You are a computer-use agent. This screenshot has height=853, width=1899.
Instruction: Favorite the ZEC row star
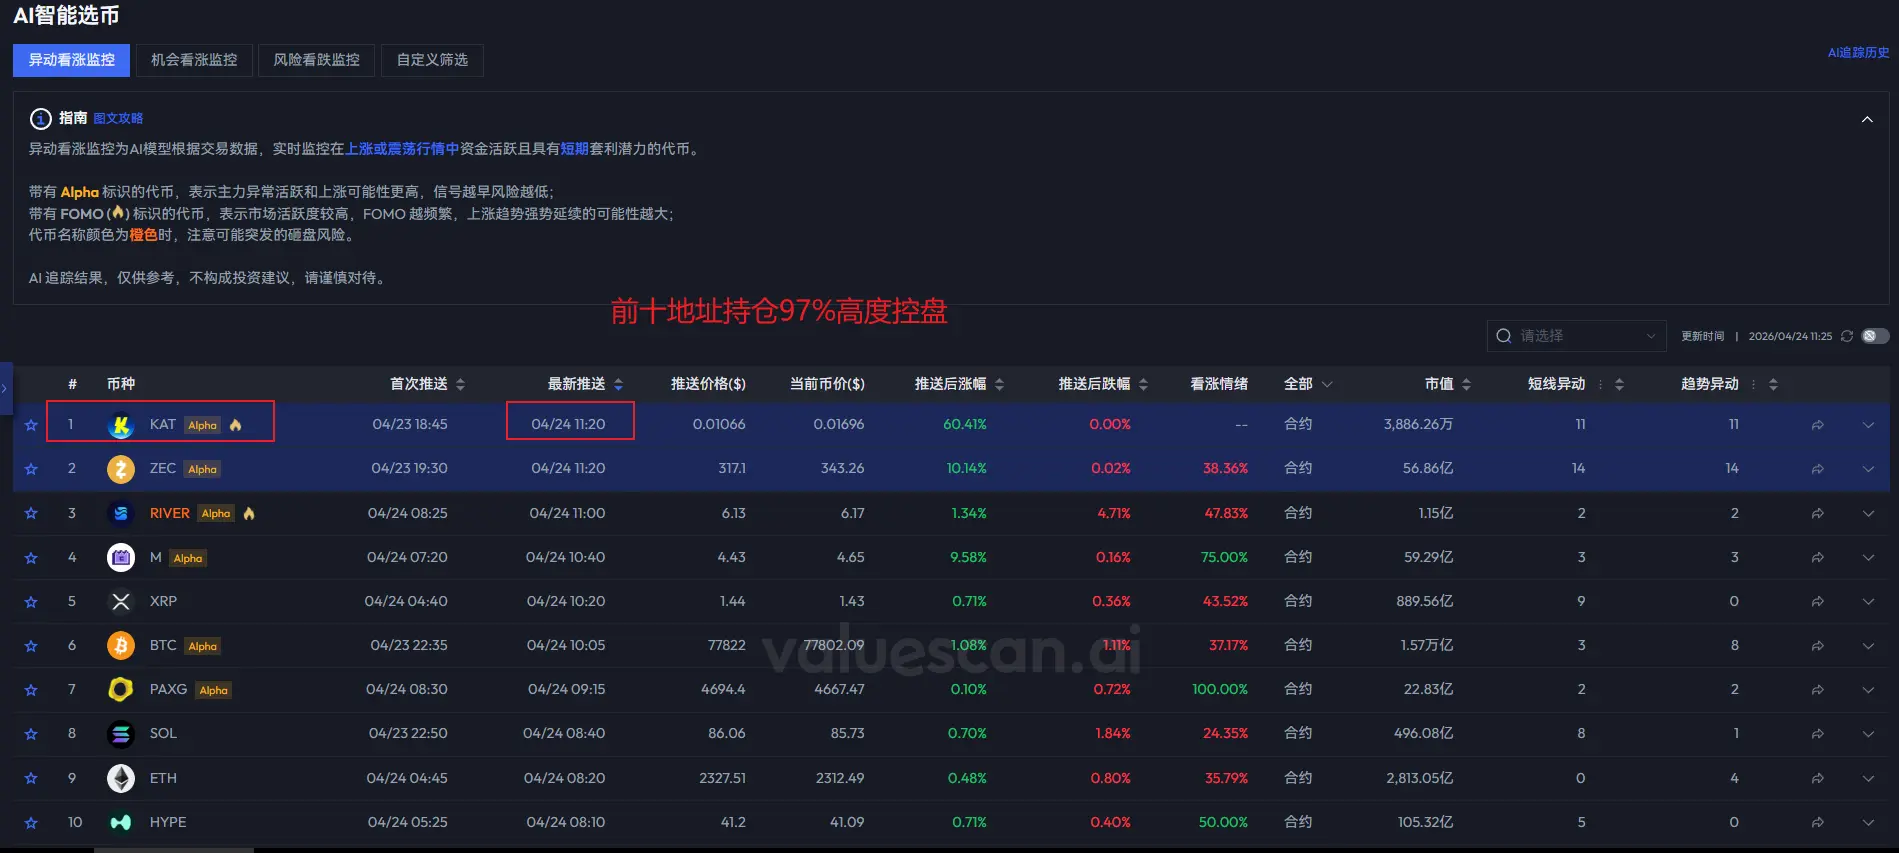point(31,469)
